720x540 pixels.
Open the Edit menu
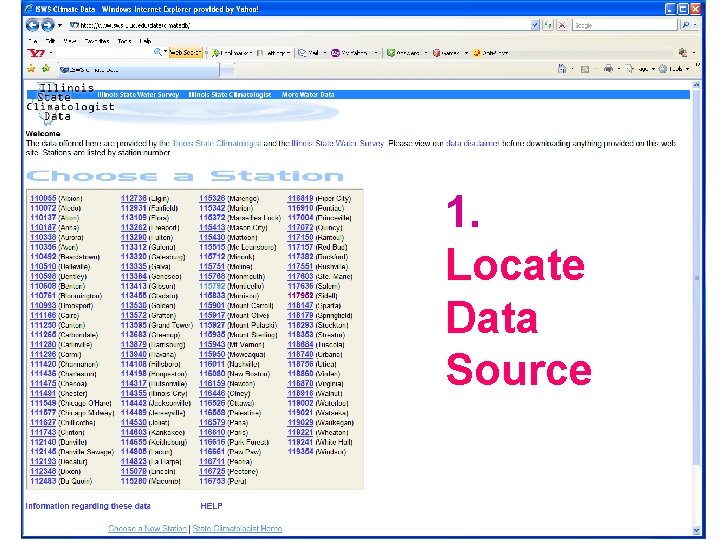tap(51, 41)
